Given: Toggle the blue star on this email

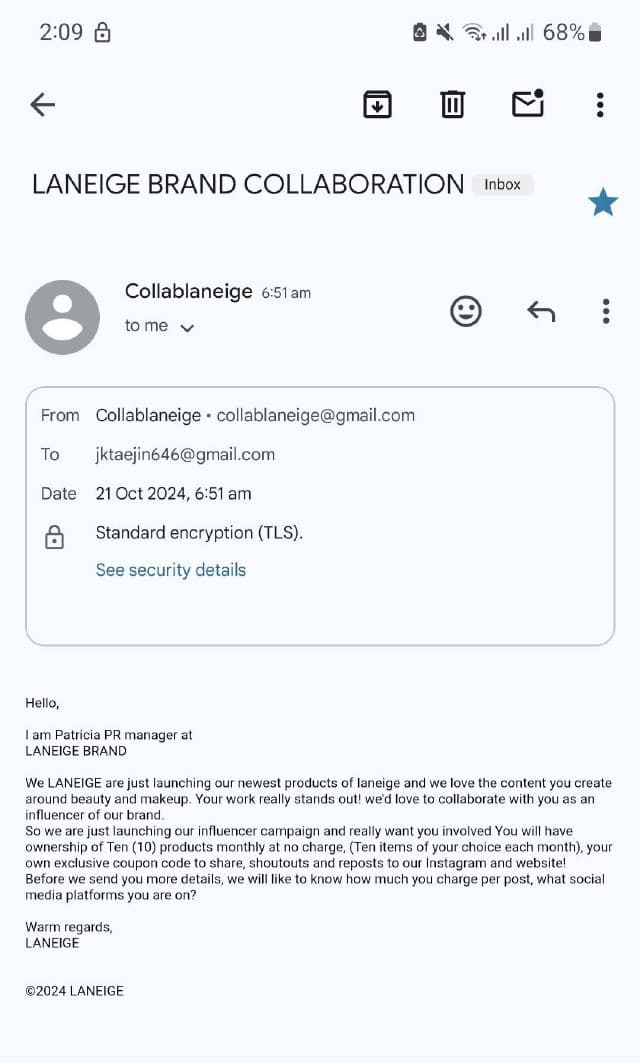Looking at the screenshot, I should pos(603,203).
